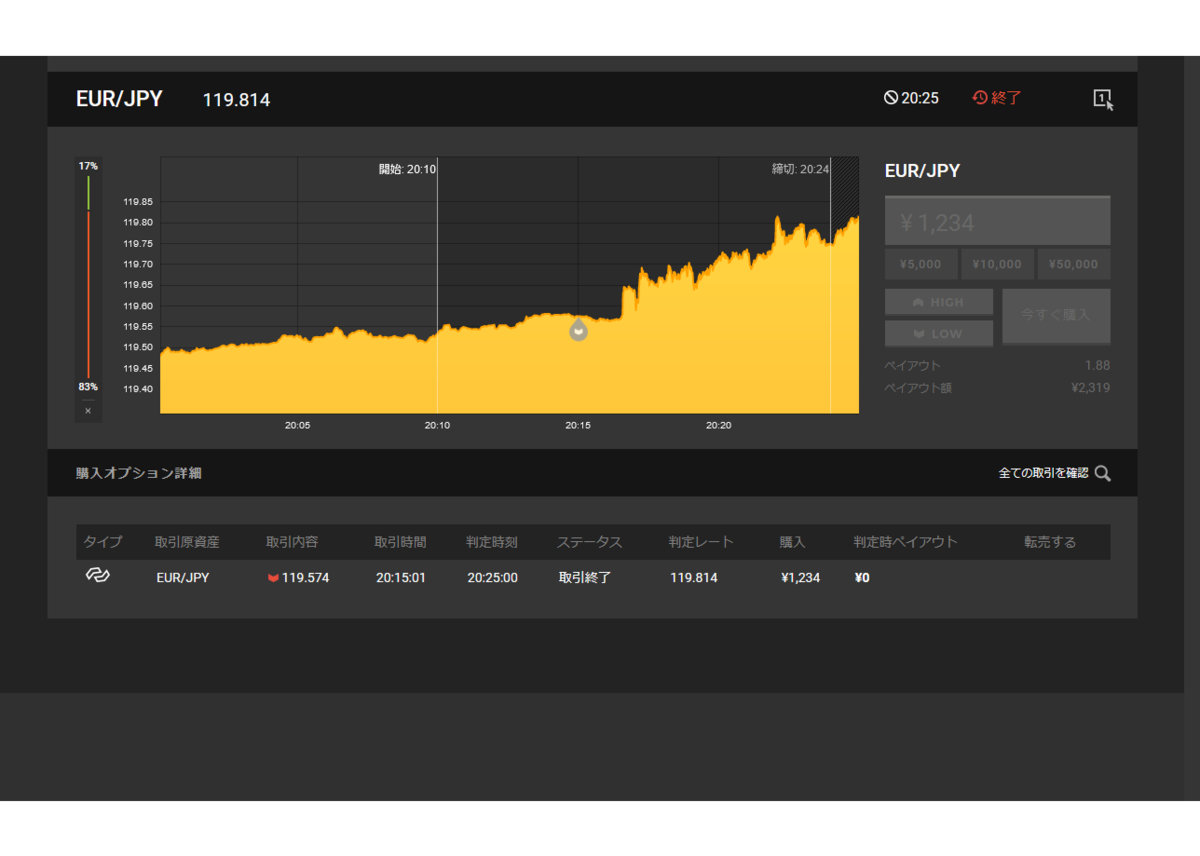Click the 取引内容 column header
Image resolution: width=1200 pixels, height=856 pixels.
pyautogui.click(x=292, y=542)
